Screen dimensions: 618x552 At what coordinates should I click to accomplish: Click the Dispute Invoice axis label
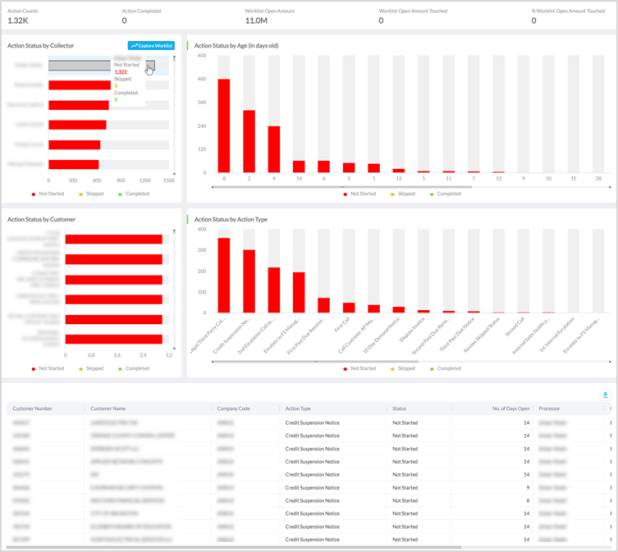412,329
